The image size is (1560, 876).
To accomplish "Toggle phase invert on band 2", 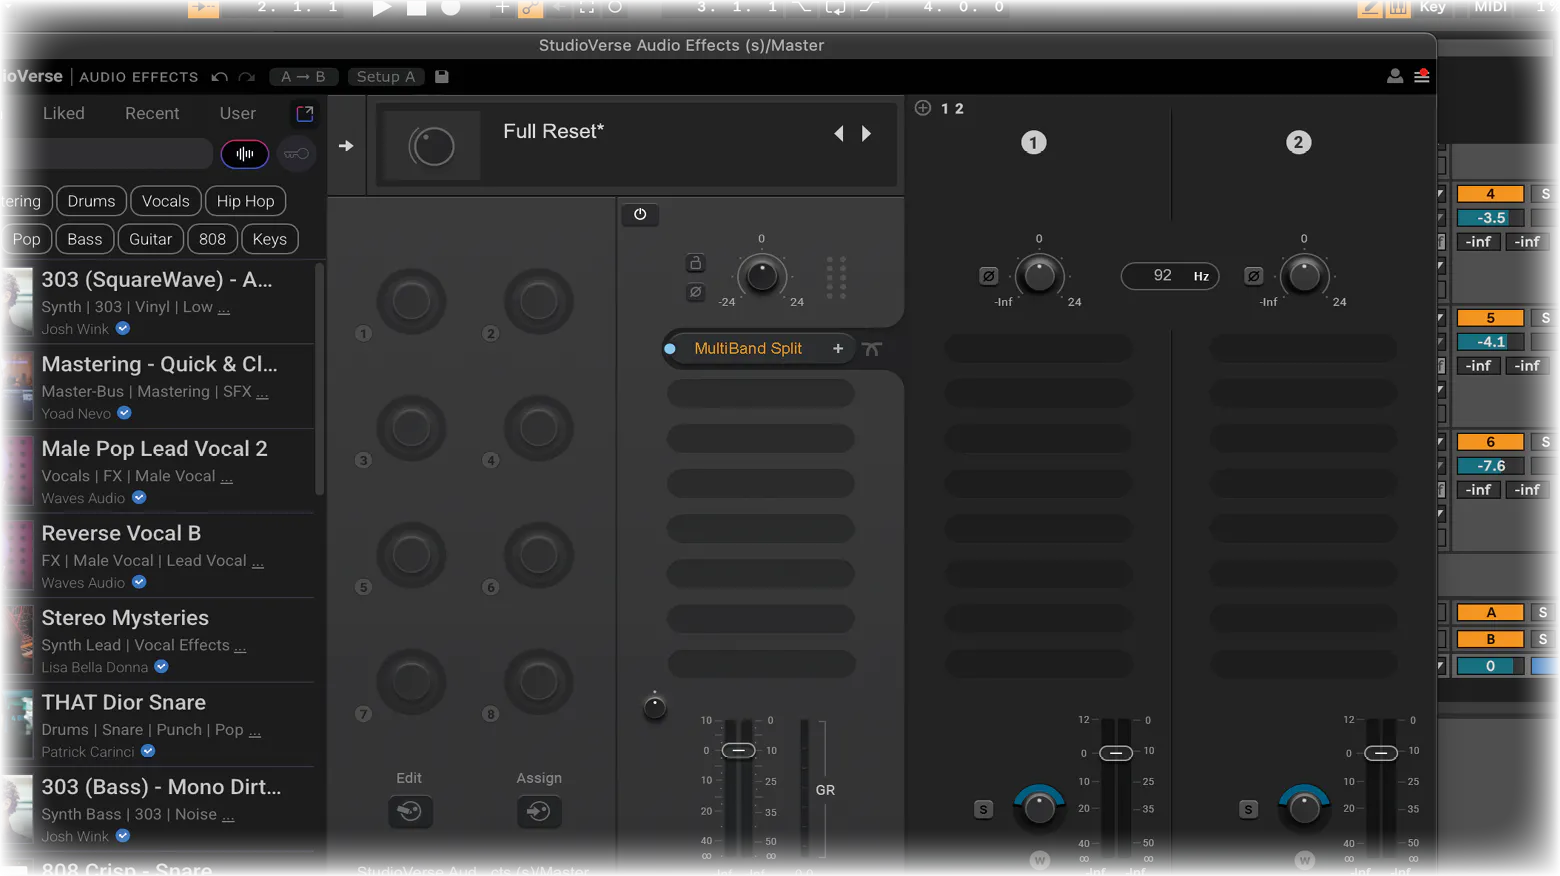I will coord(1253,276).
